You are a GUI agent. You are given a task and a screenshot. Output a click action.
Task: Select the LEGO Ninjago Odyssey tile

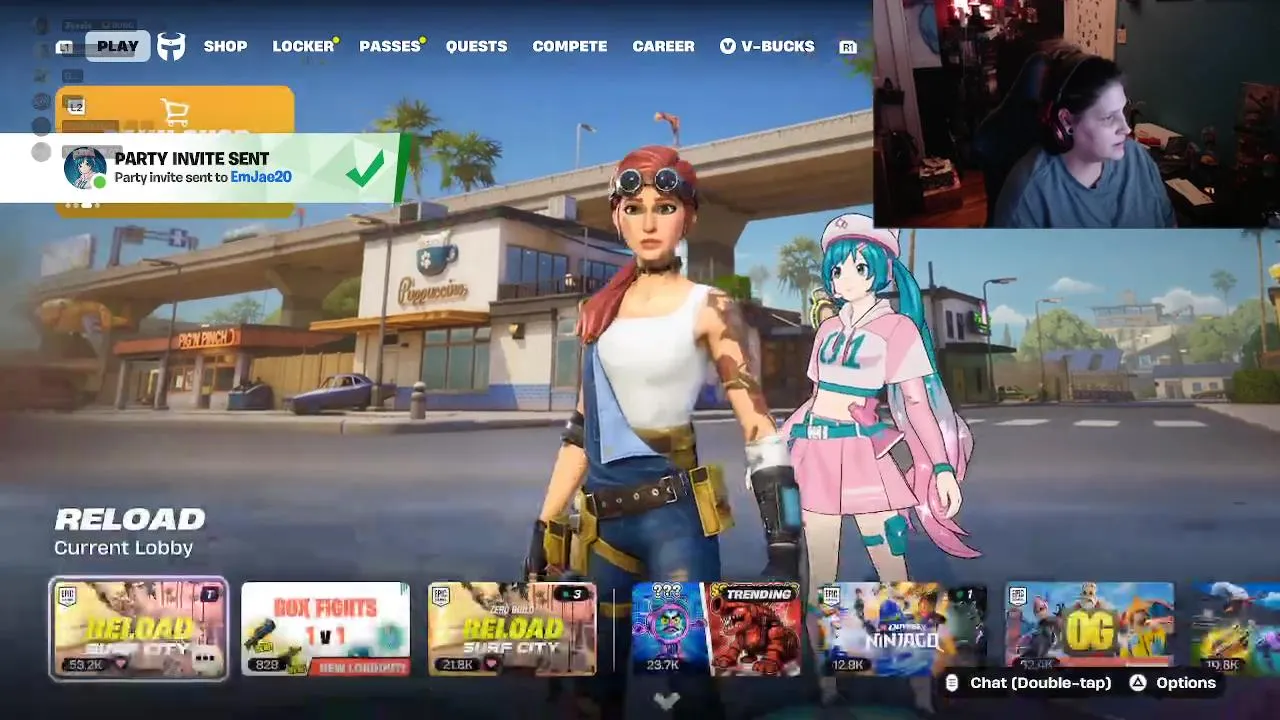(x=903, y=629)
